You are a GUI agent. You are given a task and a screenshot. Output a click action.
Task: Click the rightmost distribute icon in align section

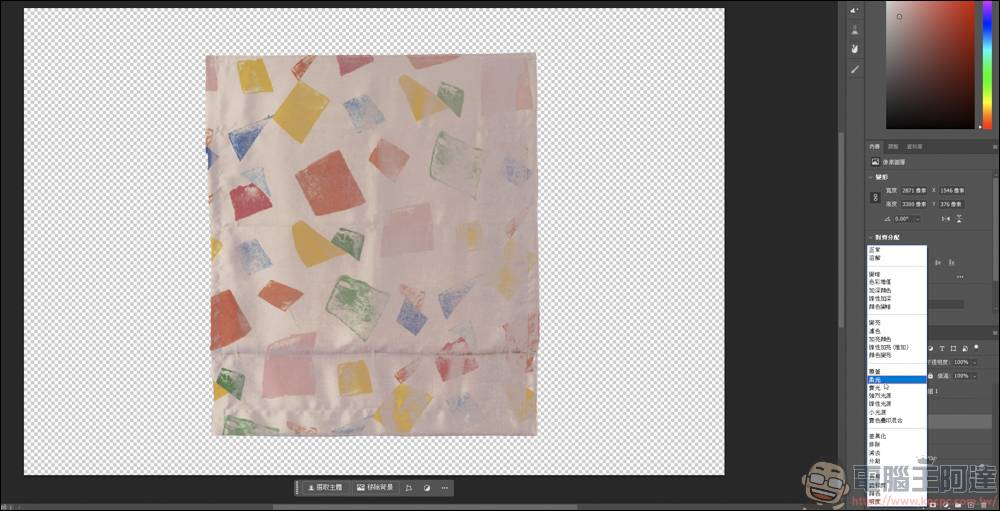(951, 263)
